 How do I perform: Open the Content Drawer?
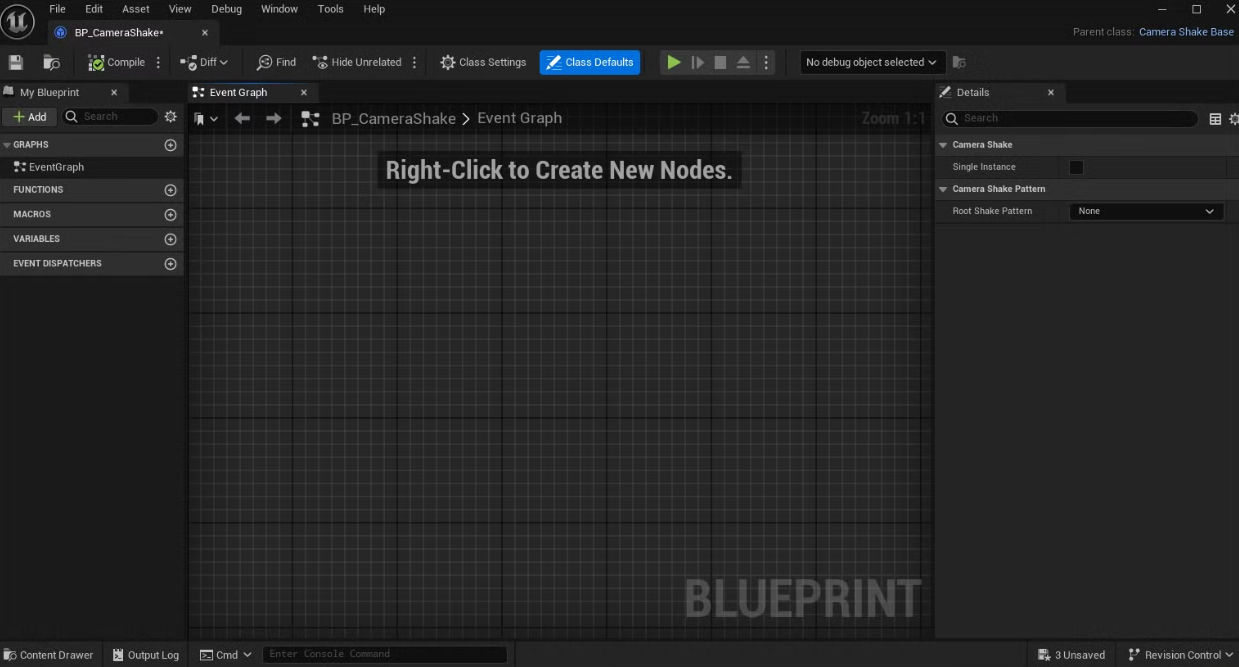pyautogui.click(x=49, y=655)
